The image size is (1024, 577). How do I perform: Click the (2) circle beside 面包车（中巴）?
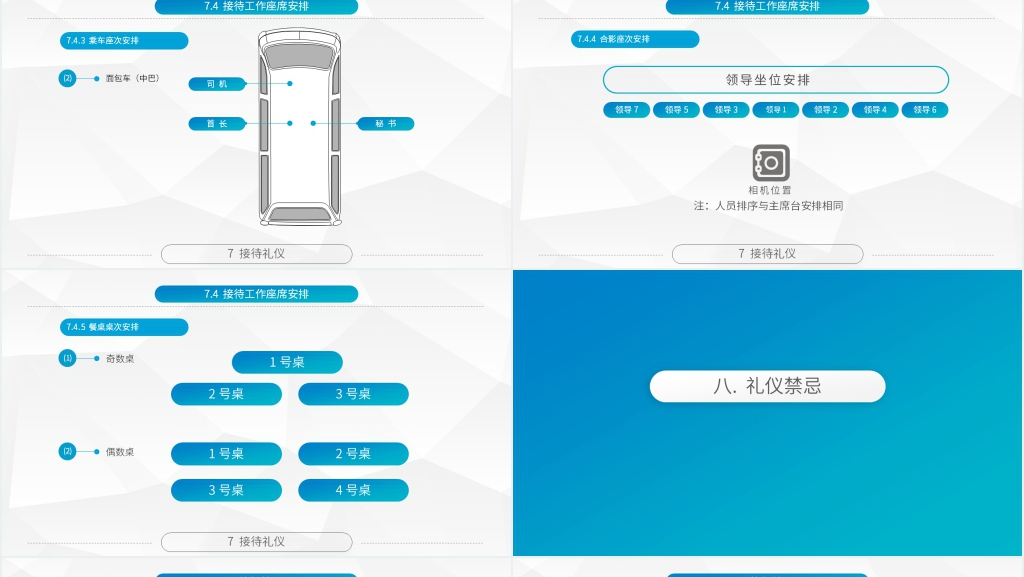[67, 78]
